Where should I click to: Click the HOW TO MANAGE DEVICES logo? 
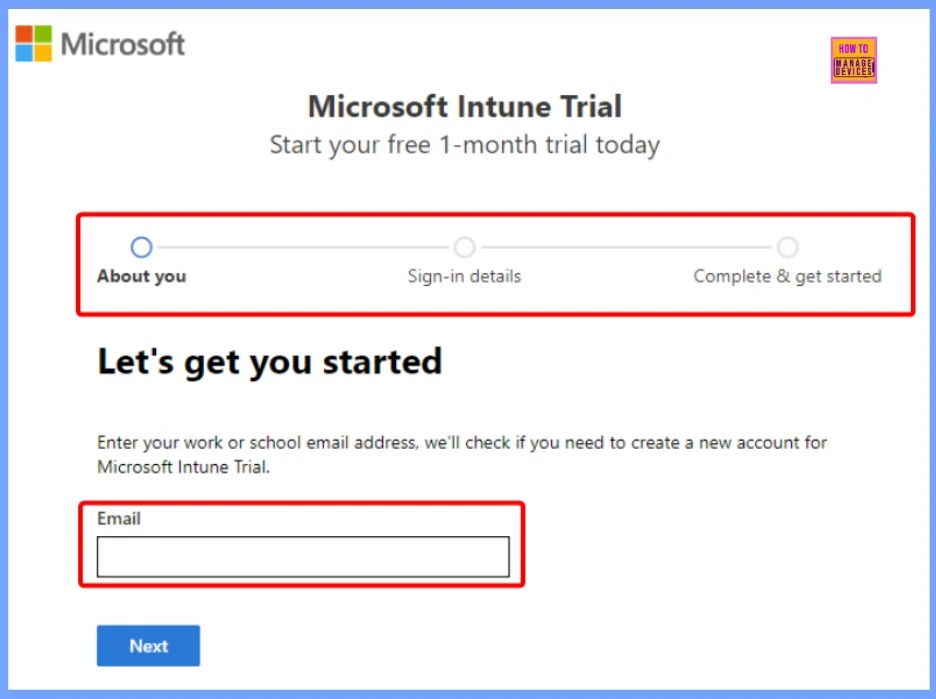[854, 60]
